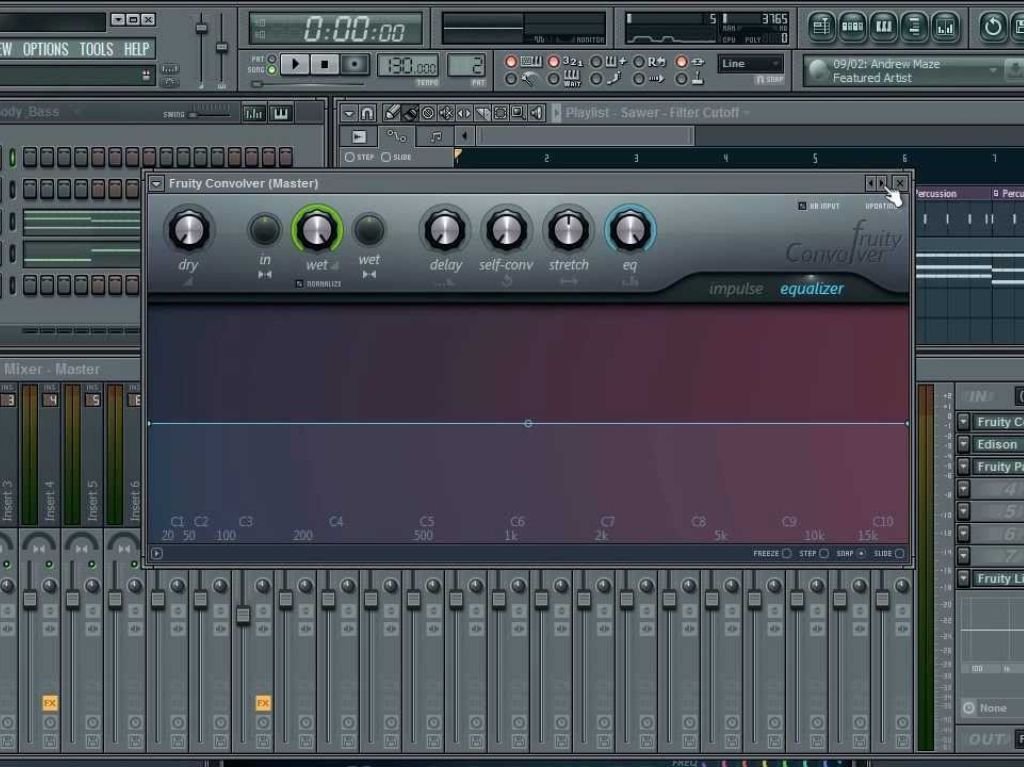Open the Edison effect in mixer slot
The width and height of the screenshot is (1024, 767).
click(997, 444)
